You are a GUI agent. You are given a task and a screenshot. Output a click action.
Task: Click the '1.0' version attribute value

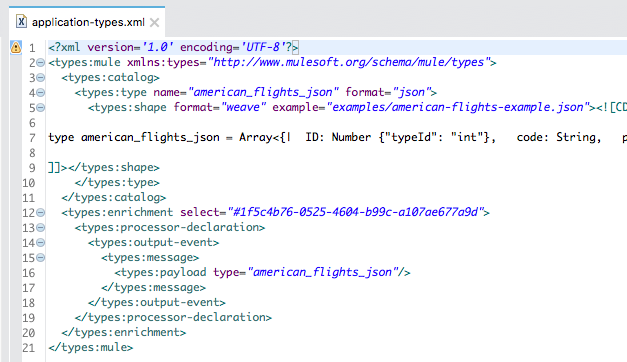click(157, 47)
